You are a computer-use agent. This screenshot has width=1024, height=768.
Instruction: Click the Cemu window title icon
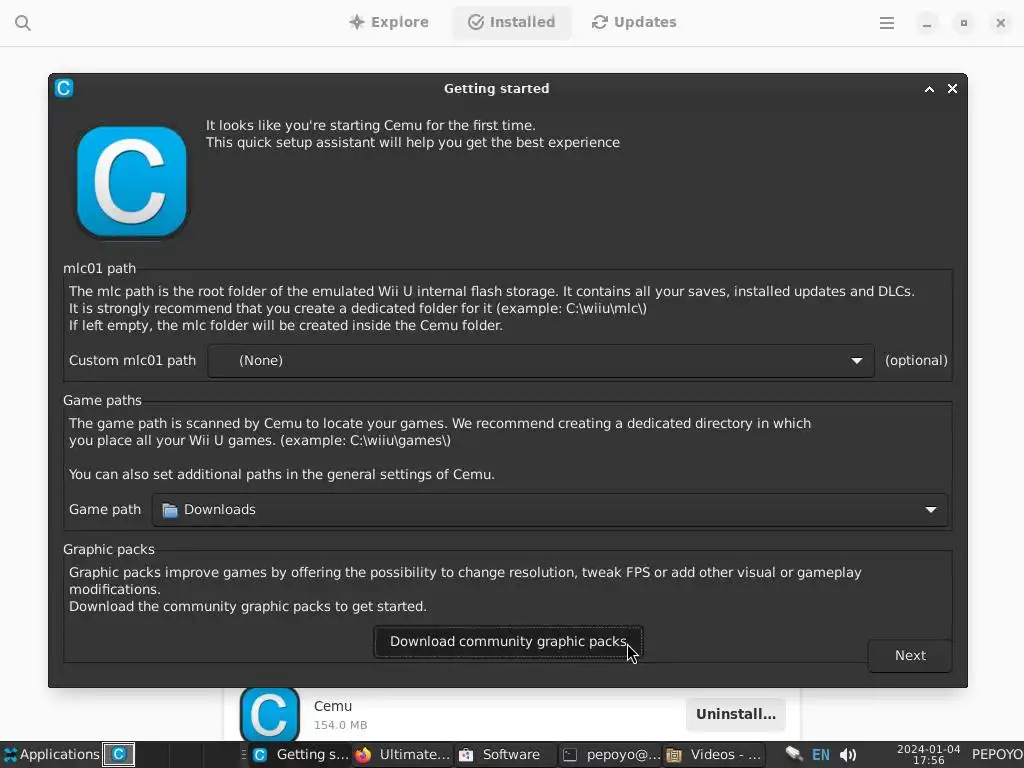point(64,88)
